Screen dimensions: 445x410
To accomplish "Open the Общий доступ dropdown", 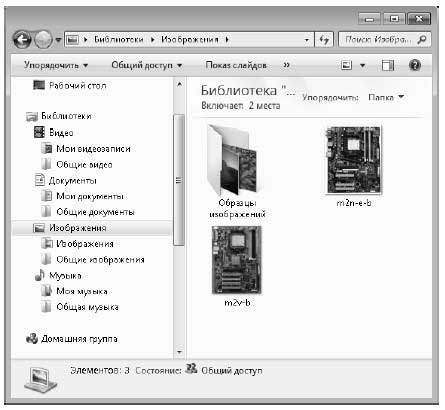I will point(147,65).
